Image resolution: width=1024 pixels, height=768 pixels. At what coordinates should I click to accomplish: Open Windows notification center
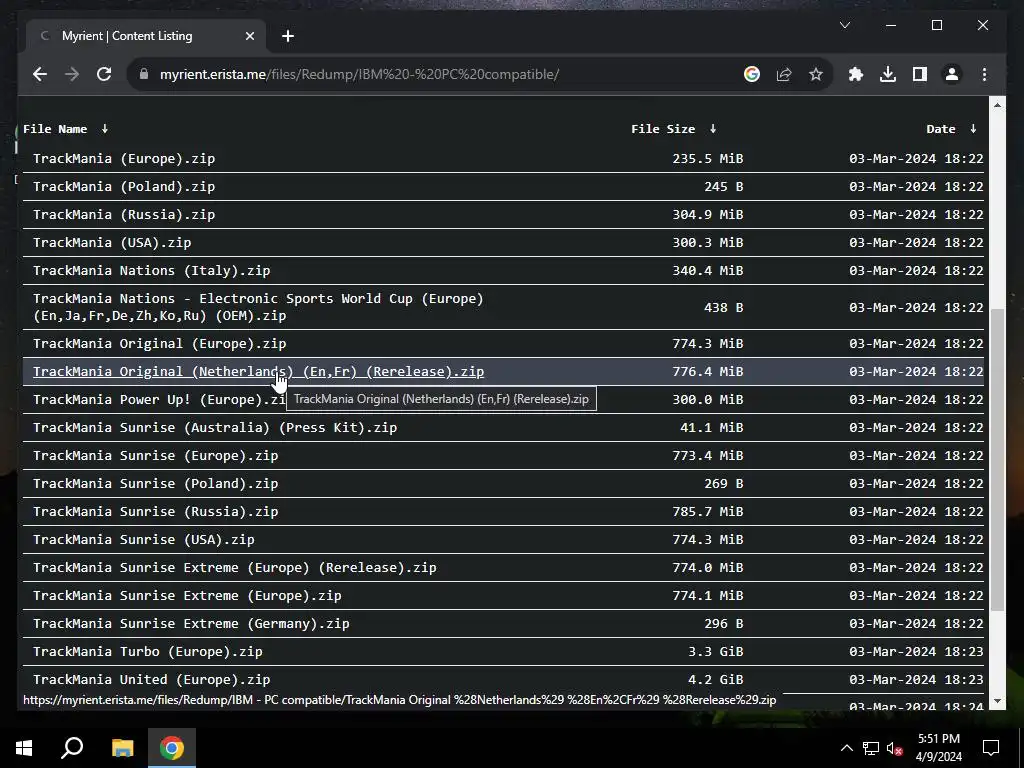click(x=991, y=748)
